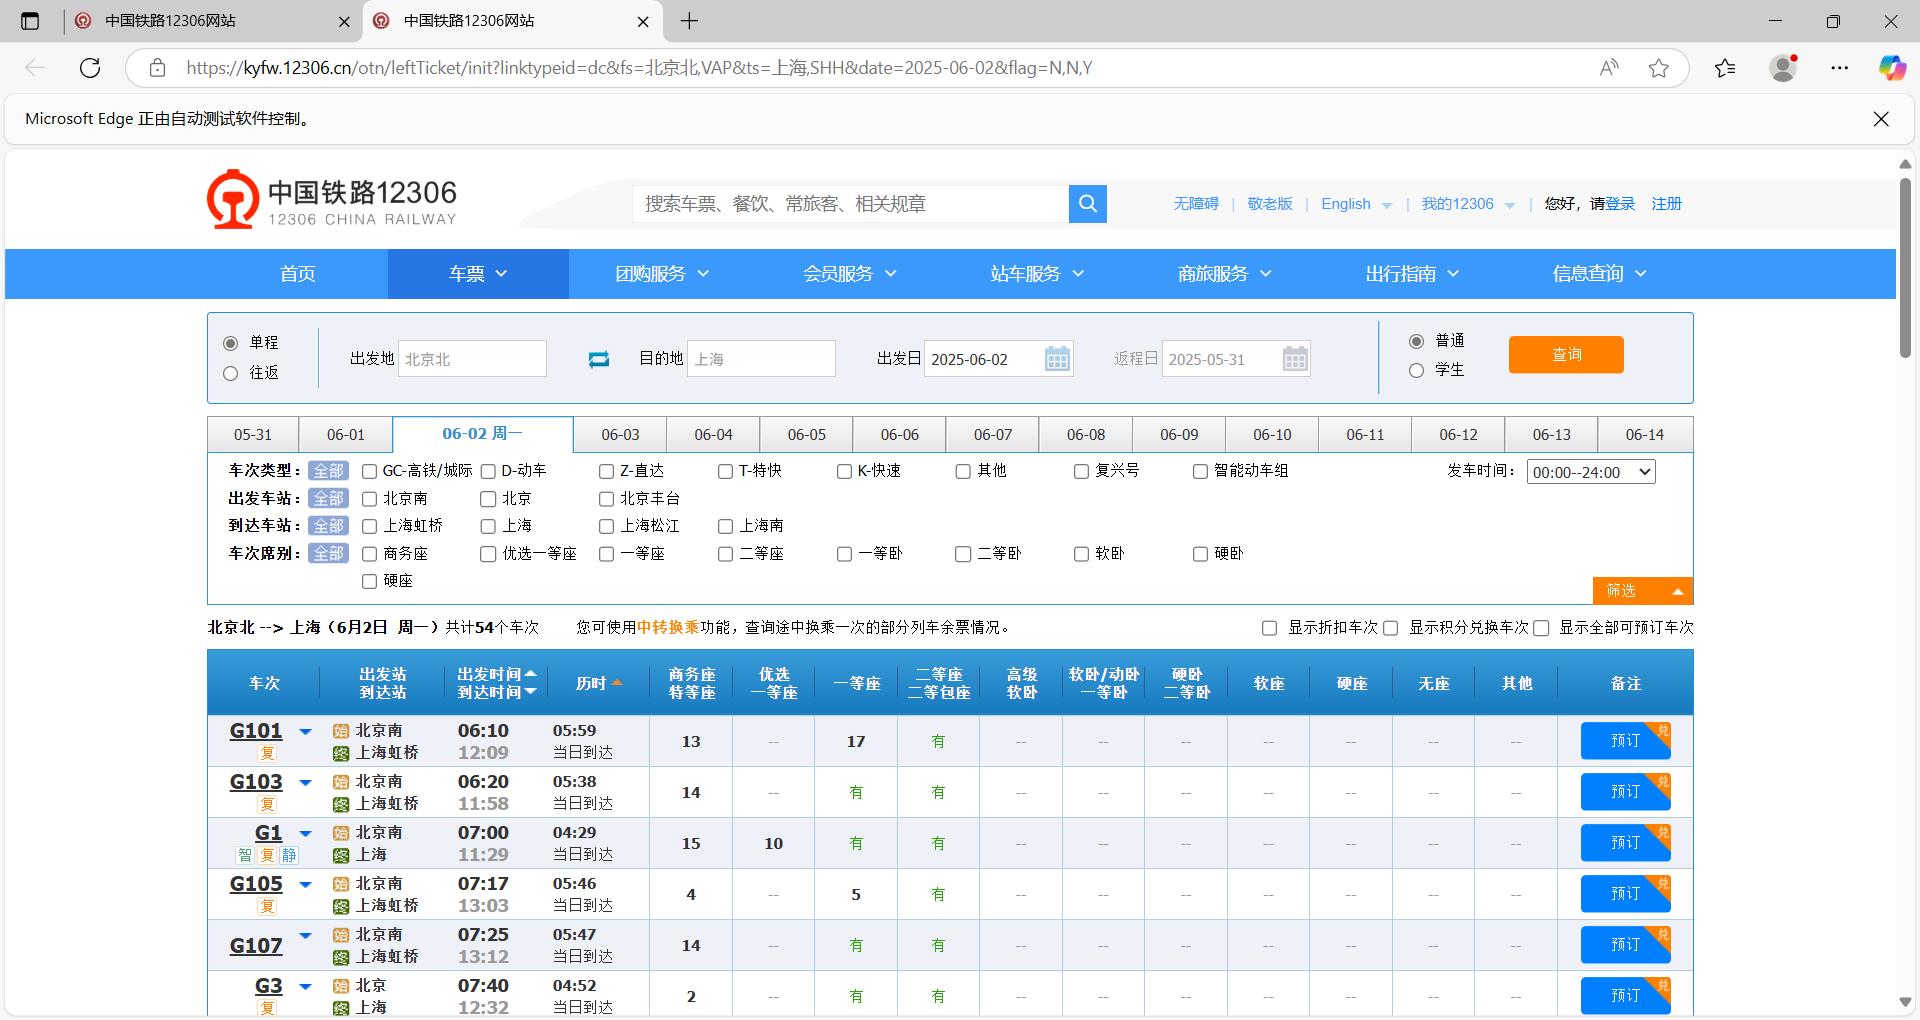Click the 智 badge under G1
This screenshot has height=1020, width=1920.
click(245, 855)
